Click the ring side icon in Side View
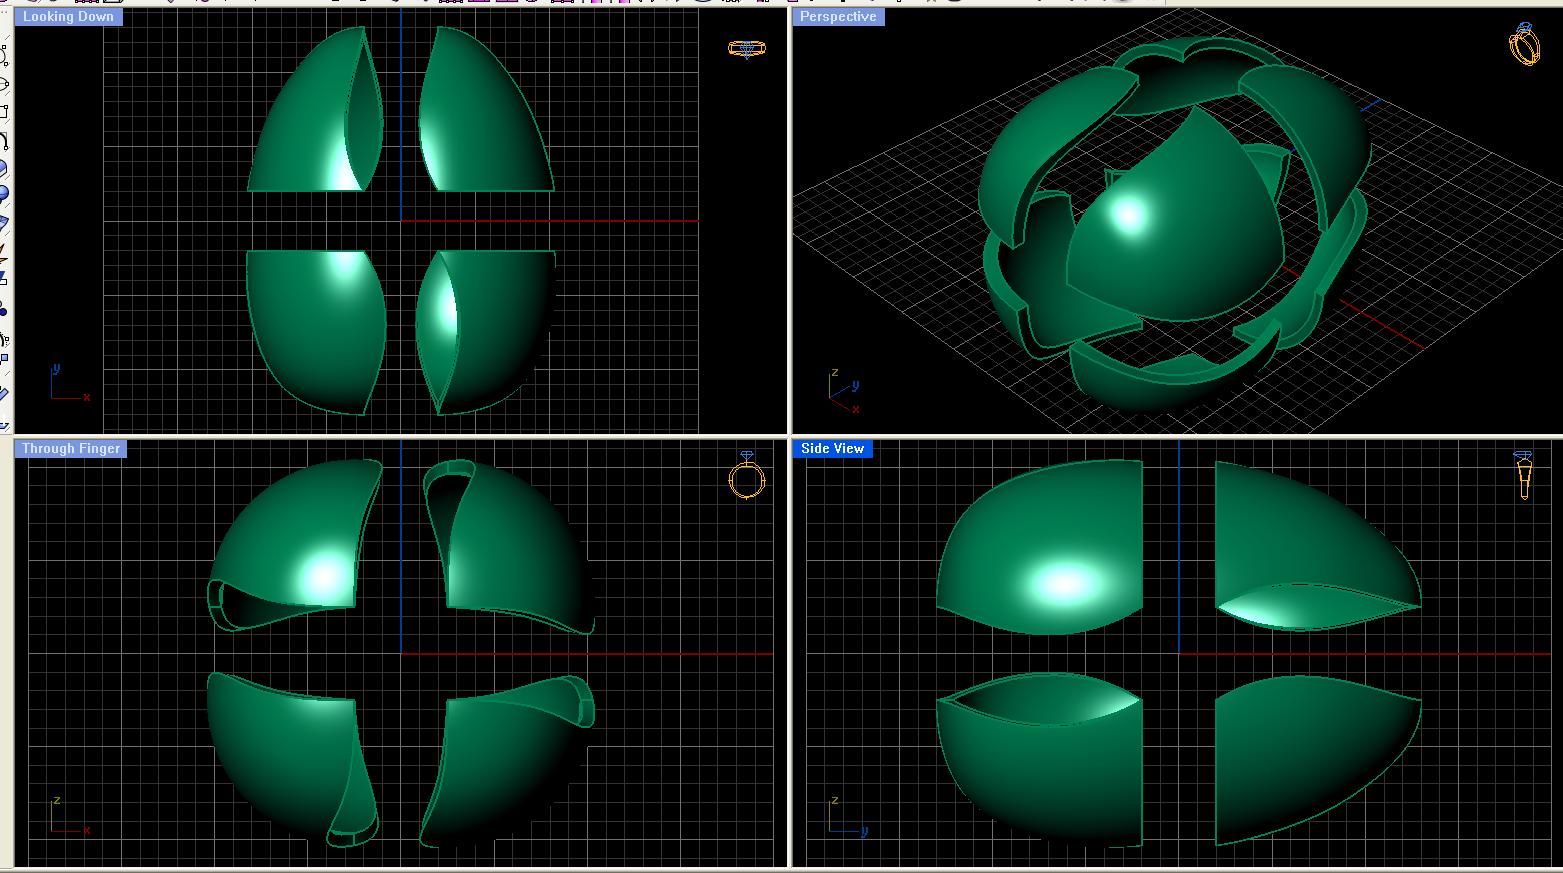This screenshot has width=1563, height=873. tap(1523, 475)
